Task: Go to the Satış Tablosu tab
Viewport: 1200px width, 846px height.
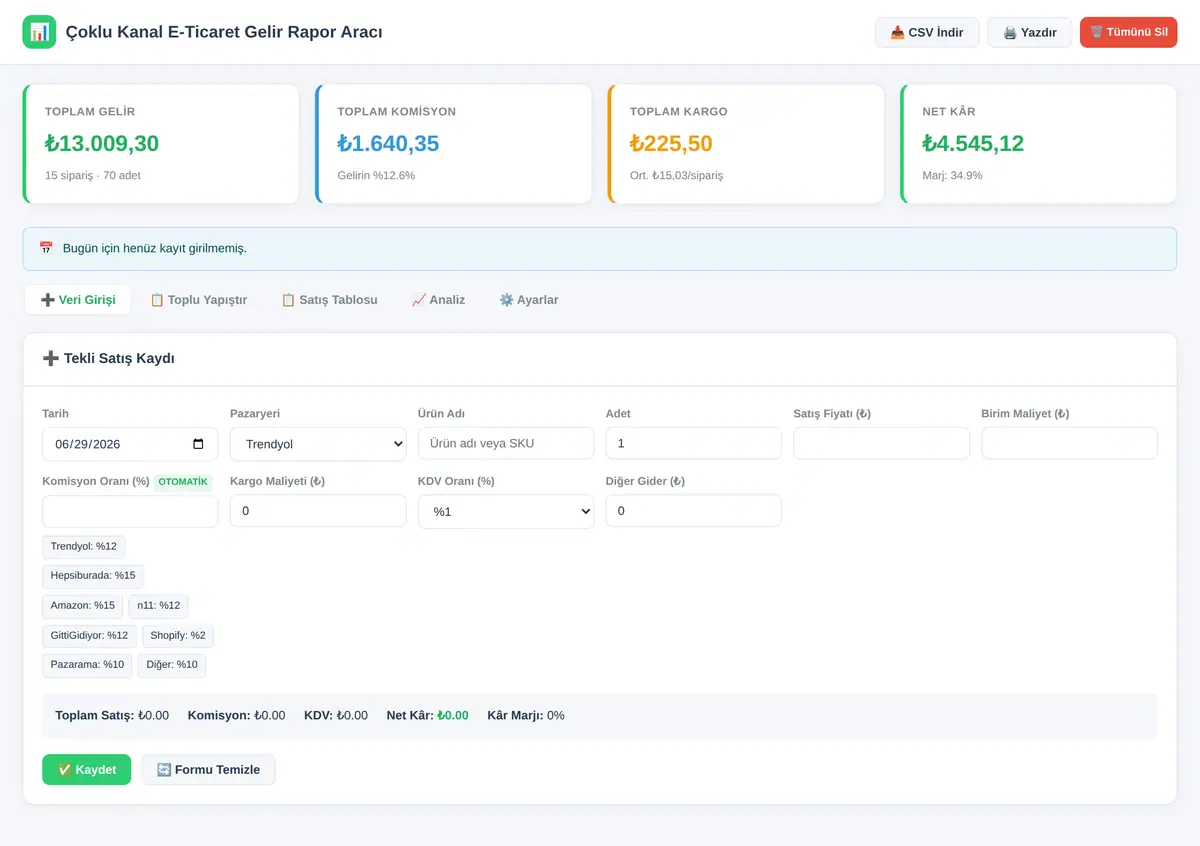Action: click(329, 300)
